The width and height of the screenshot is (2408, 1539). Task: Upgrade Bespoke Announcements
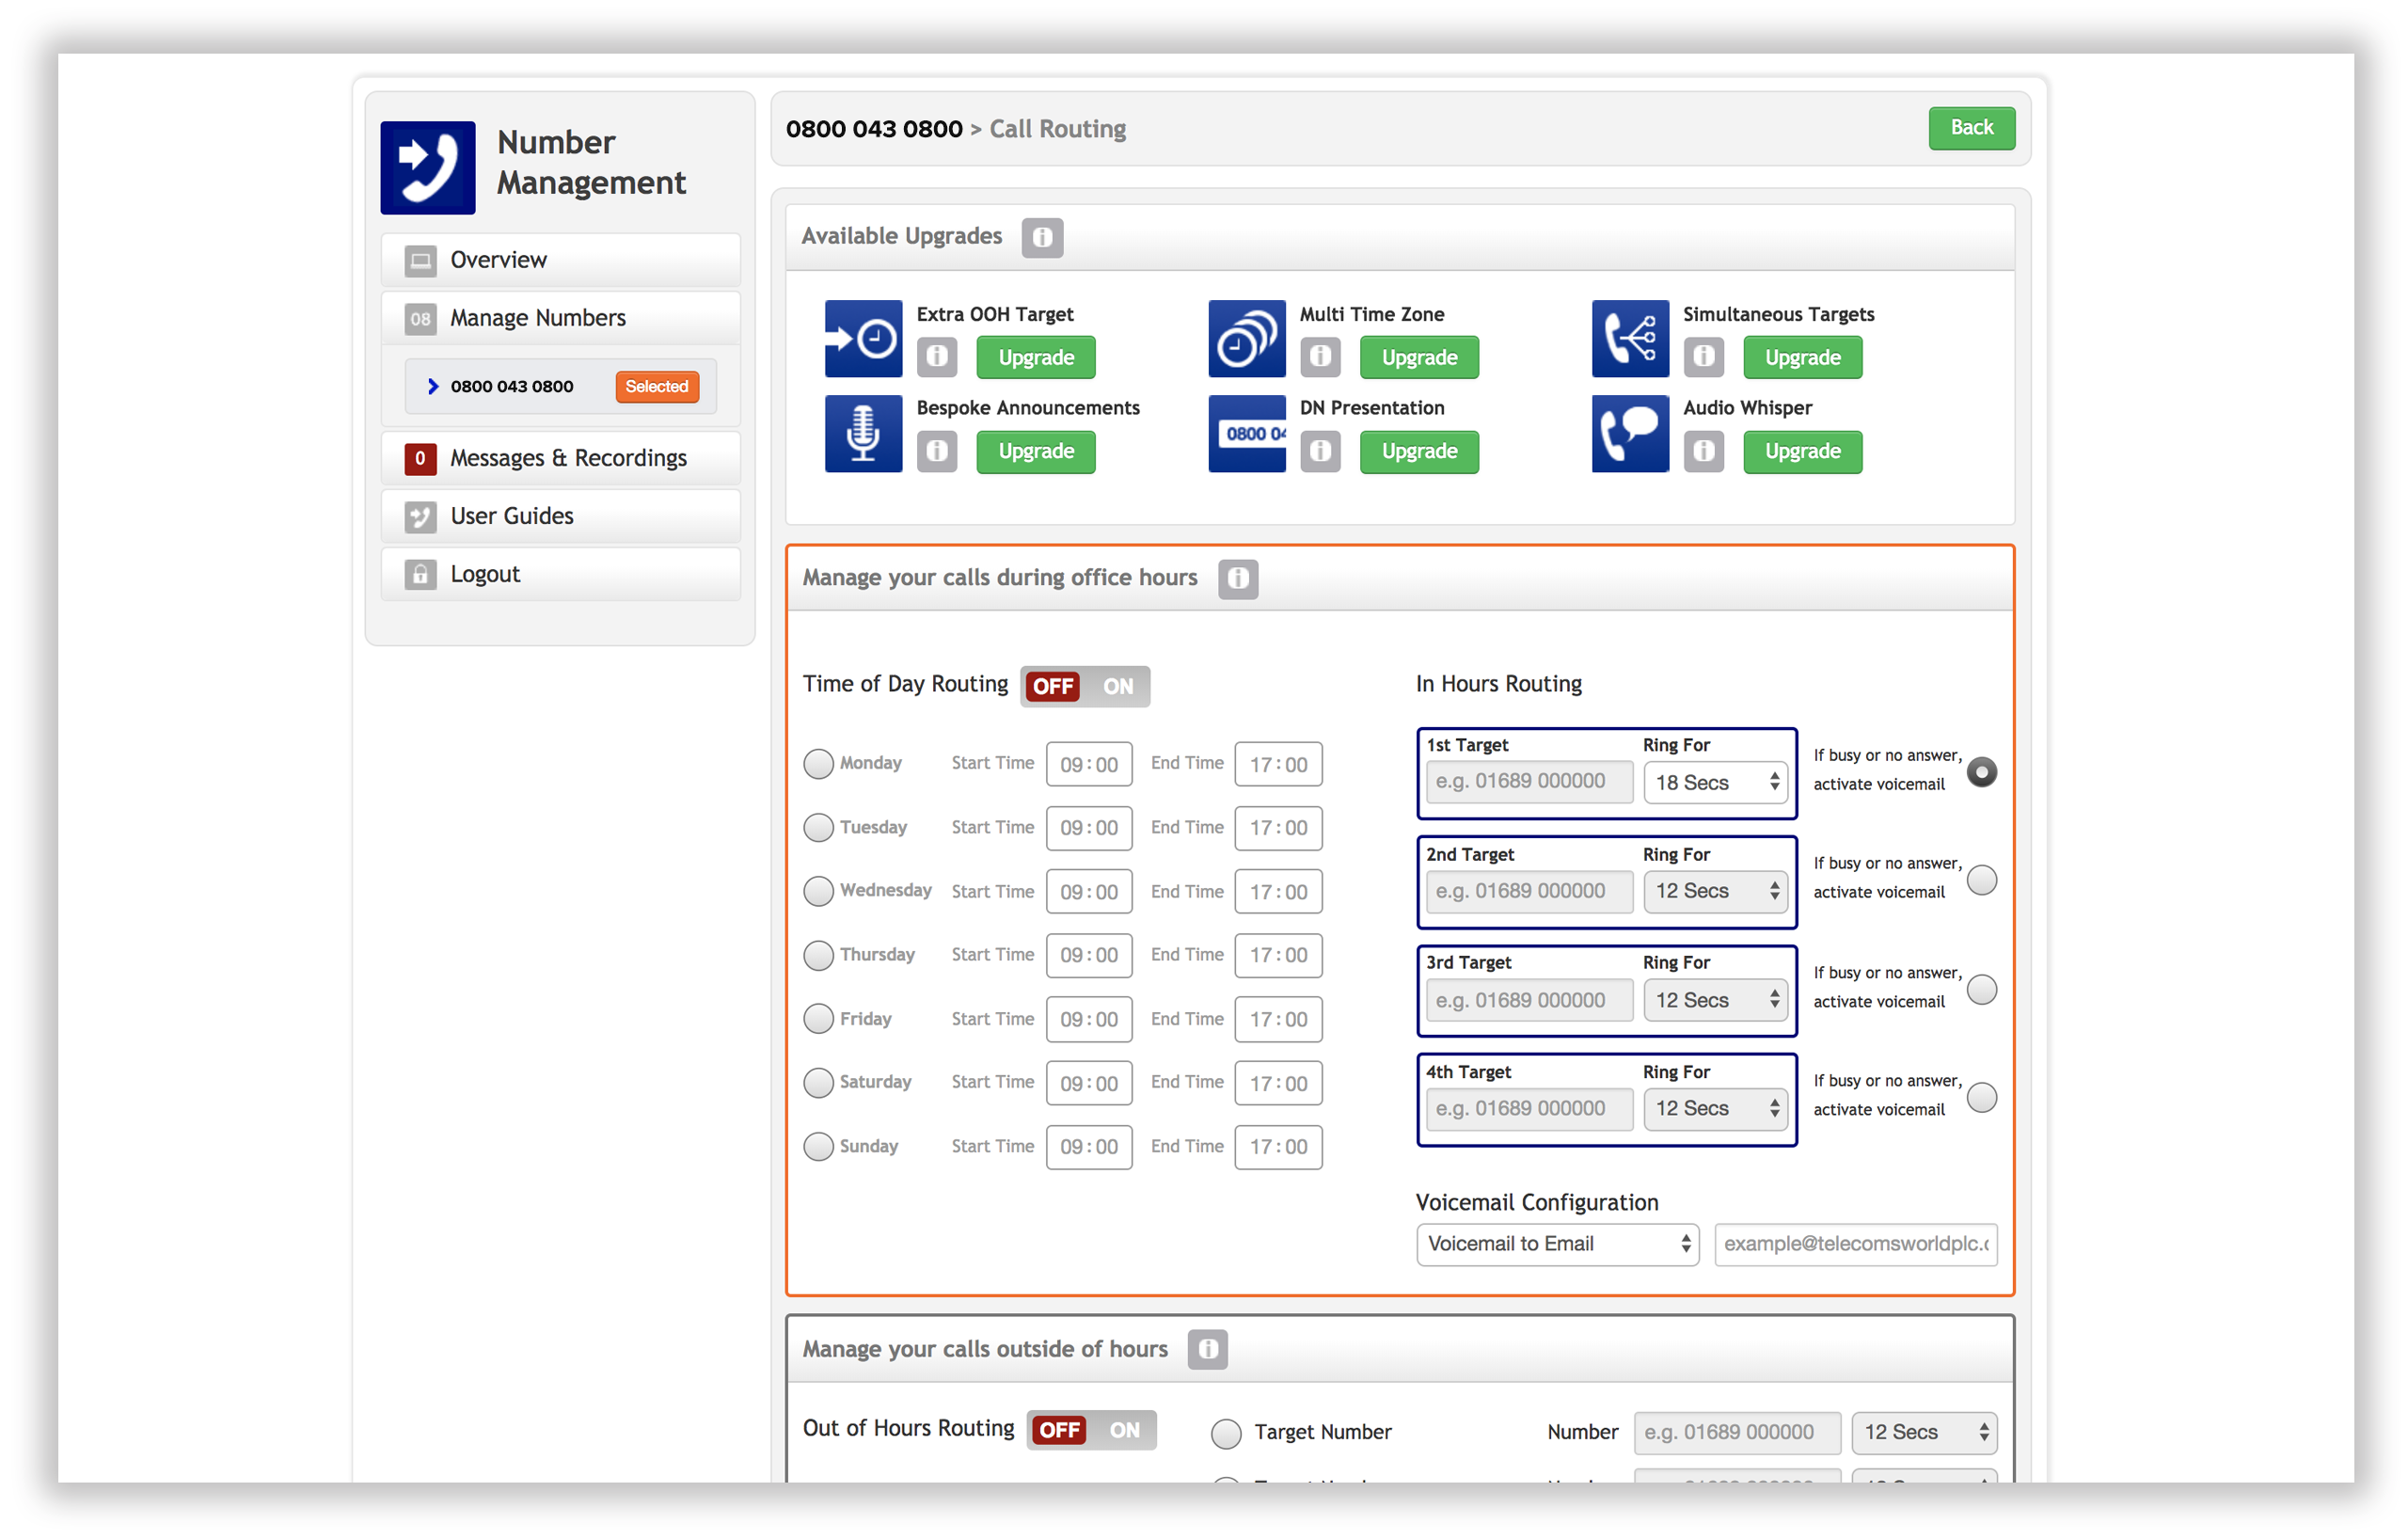point(1035,451)
